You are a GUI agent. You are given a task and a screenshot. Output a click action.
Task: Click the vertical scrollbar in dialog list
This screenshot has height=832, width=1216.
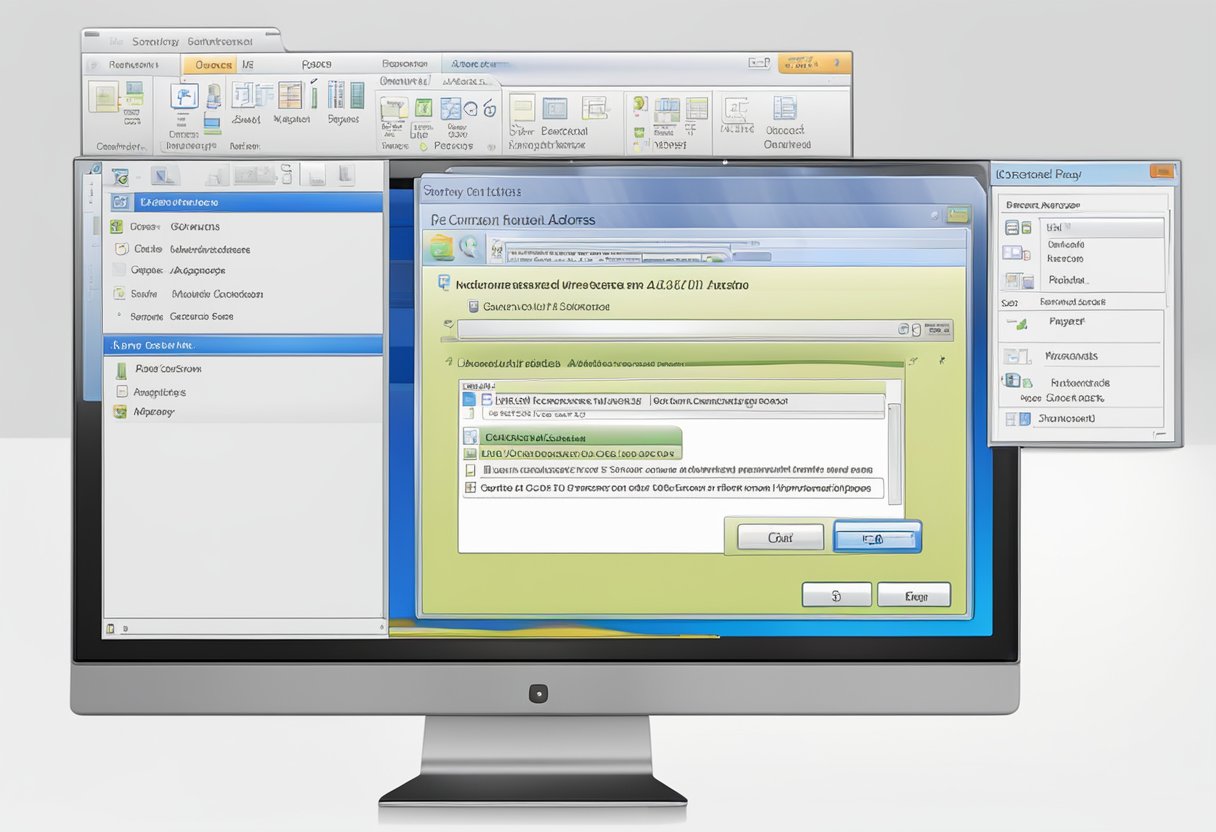895,450
